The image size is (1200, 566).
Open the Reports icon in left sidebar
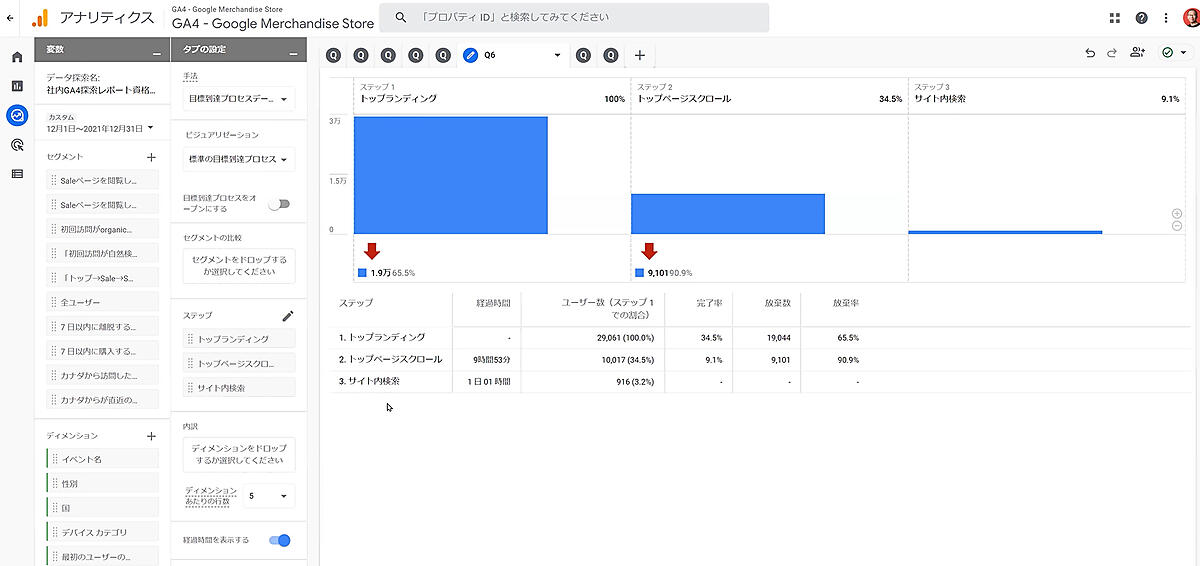pyautogui.click(x=17, y=86)
